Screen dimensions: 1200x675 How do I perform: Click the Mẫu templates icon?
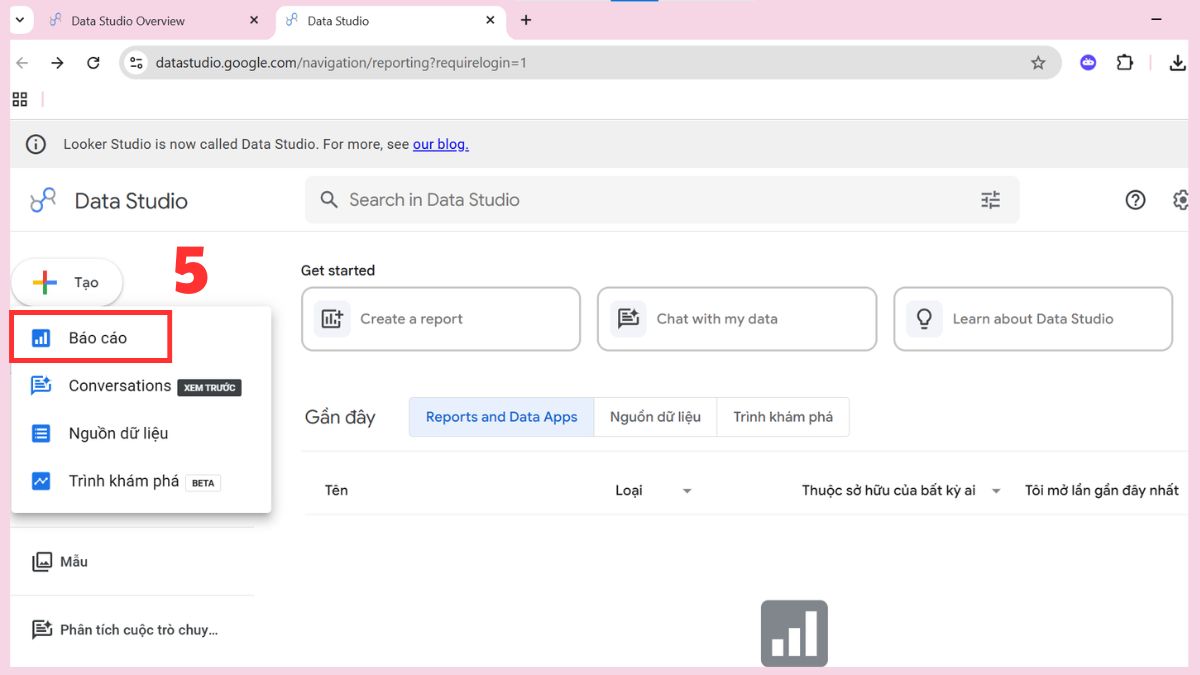pos(42,562)
